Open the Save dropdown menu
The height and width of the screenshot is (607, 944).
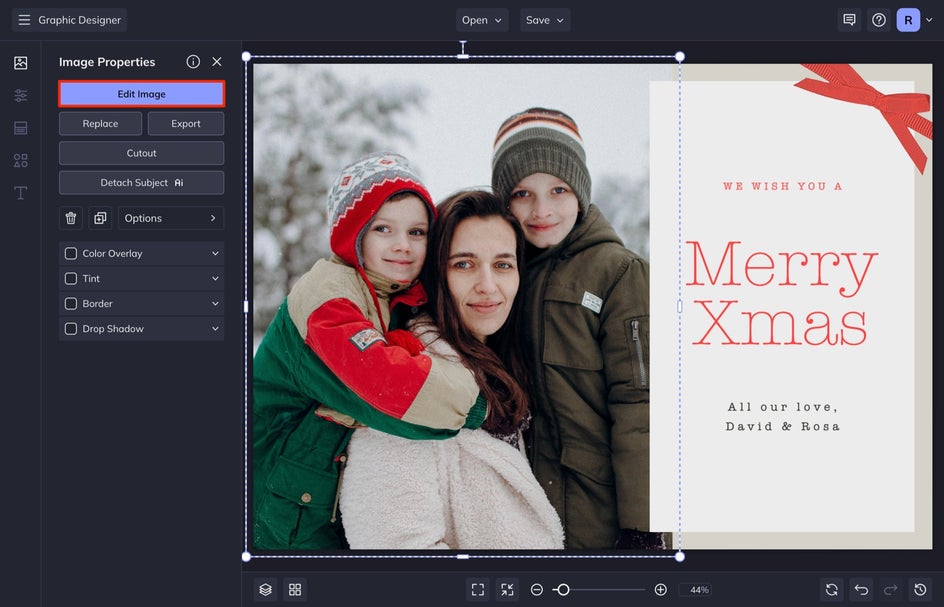pyautogui.click(x=545, y=20)
